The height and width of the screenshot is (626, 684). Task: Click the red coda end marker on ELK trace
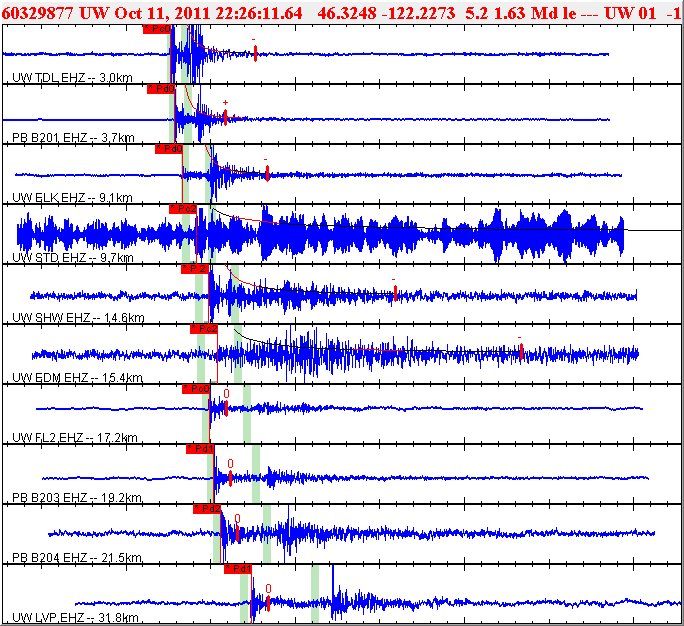[267, 173]
